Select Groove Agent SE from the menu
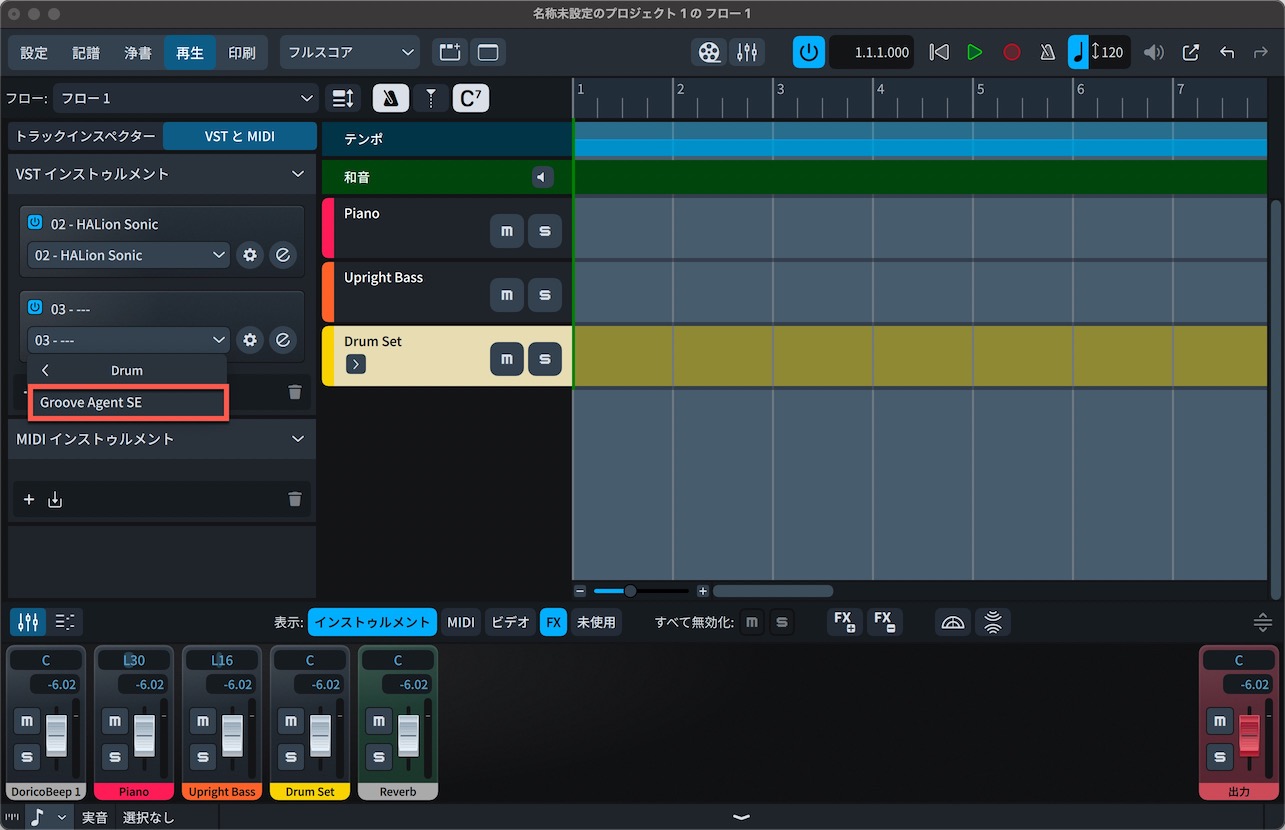This screenshot has width=1285, height=830. click(128, 402)
